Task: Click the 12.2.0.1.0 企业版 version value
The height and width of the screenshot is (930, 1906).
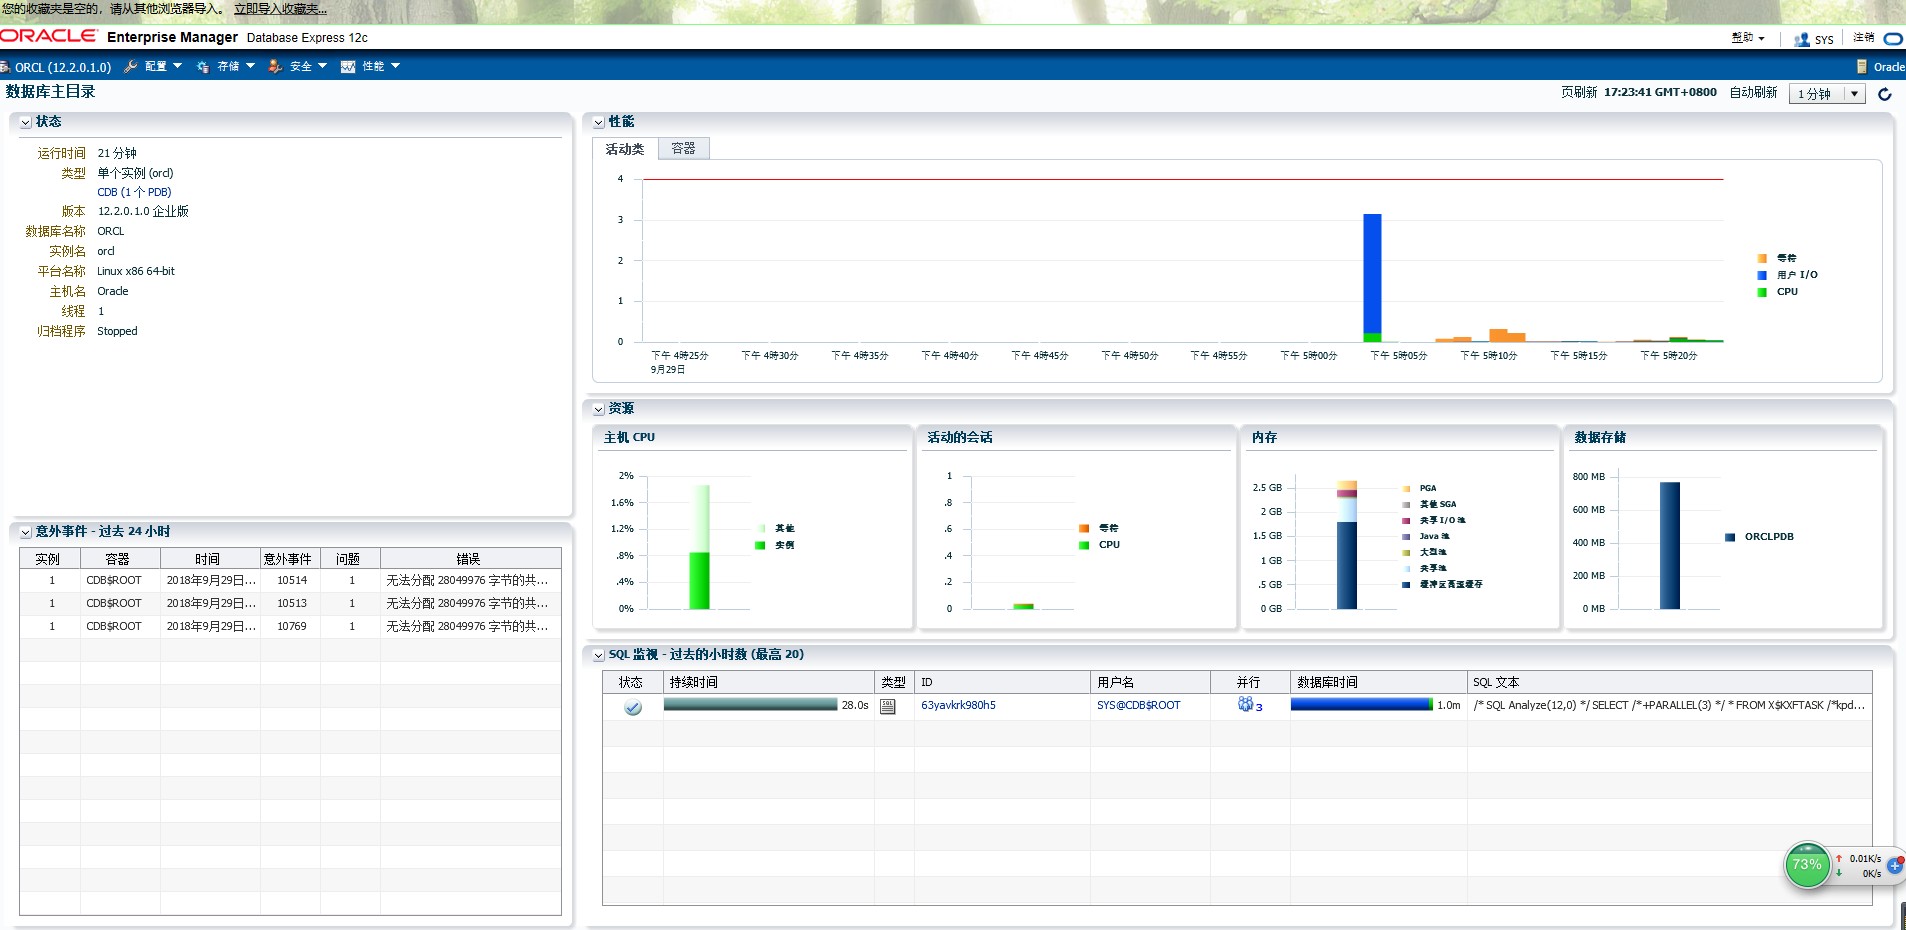Action: pos(143,211)
